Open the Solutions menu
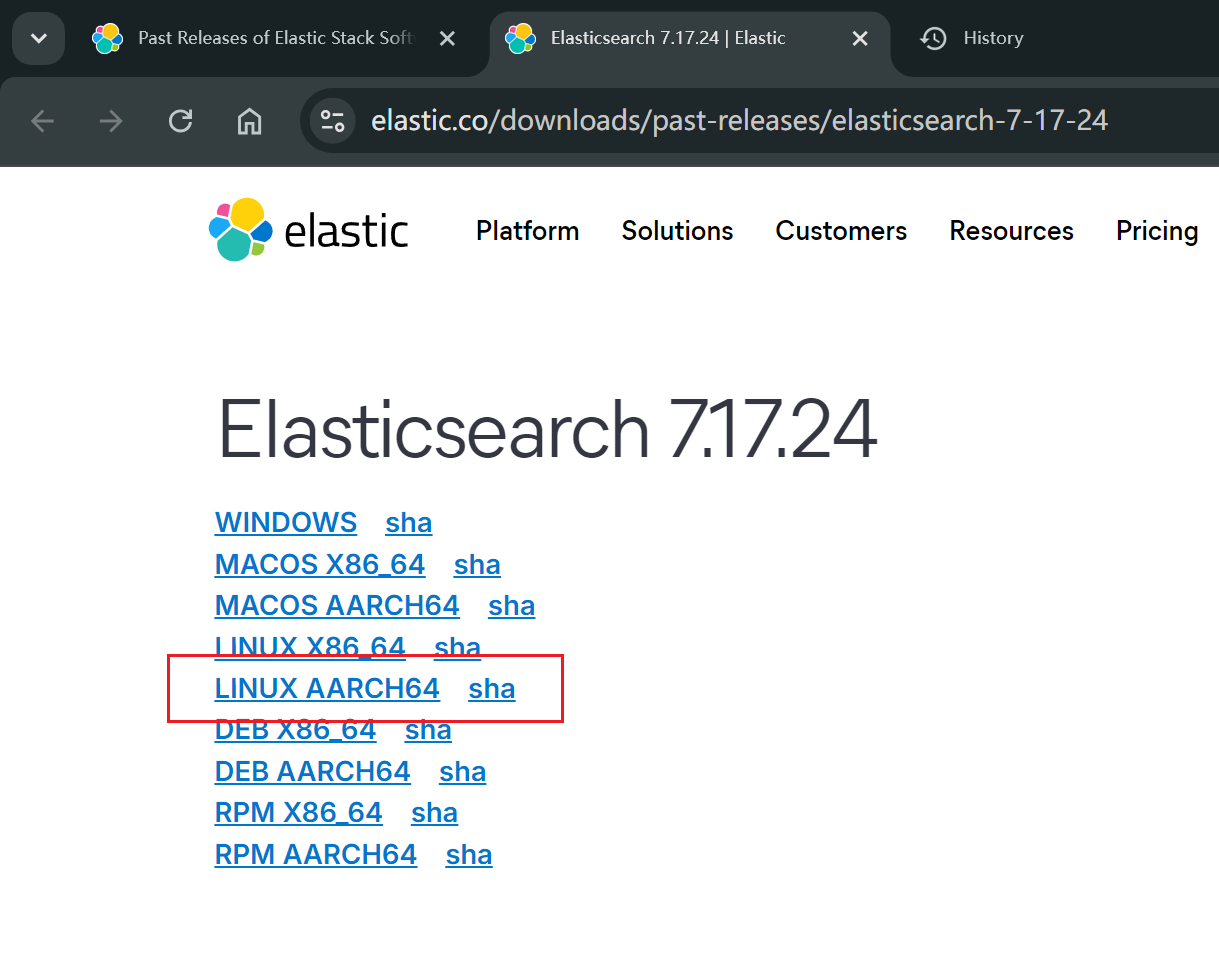 677,231
